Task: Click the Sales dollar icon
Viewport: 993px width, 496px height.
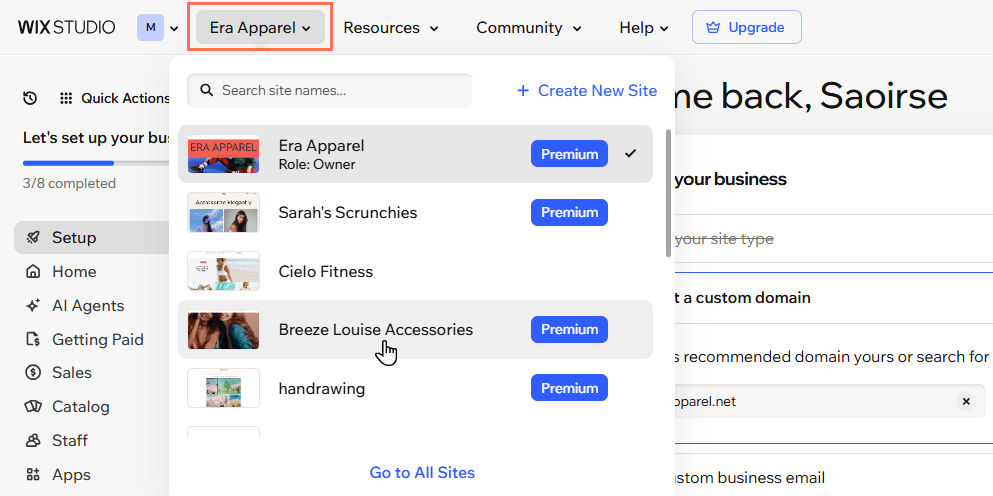Action: pyautogui.click(x=32, y=372)
